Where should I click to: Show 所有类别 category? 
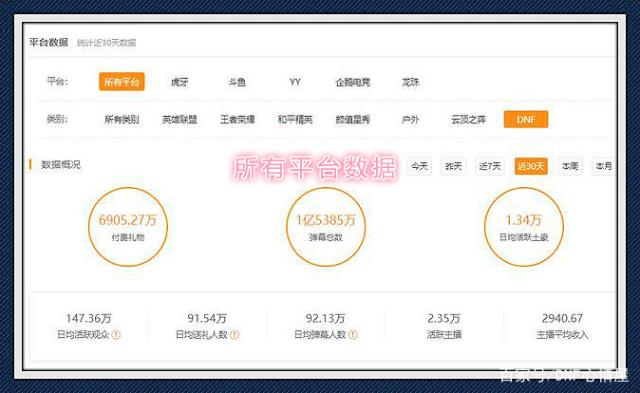pyautogui.click(x=122, y=120)
